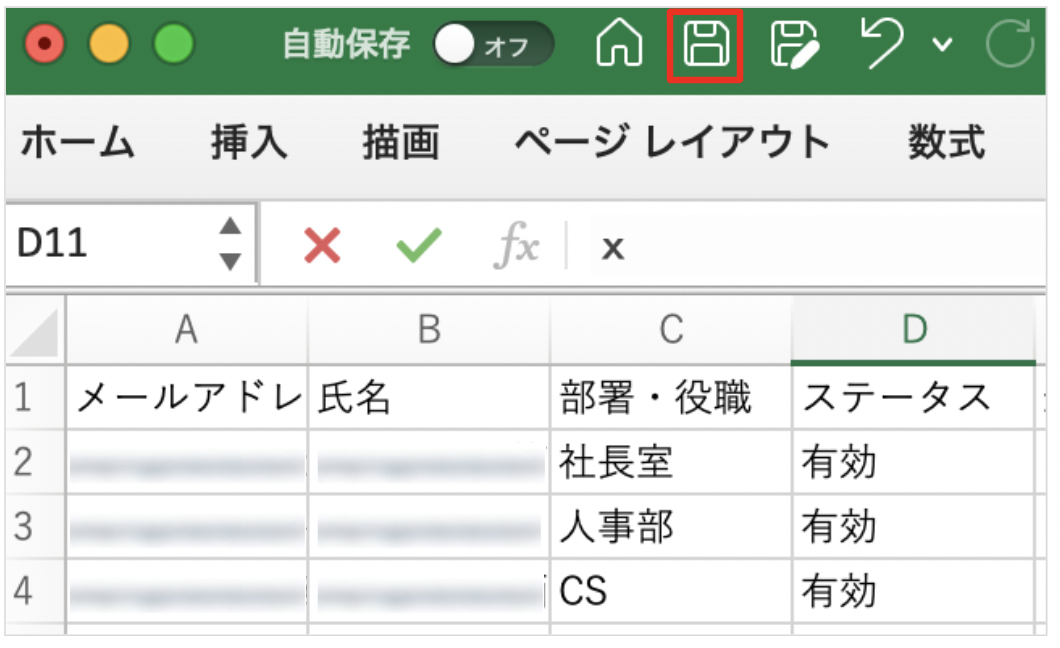Open Save As with the pencil disk icon

795,45
